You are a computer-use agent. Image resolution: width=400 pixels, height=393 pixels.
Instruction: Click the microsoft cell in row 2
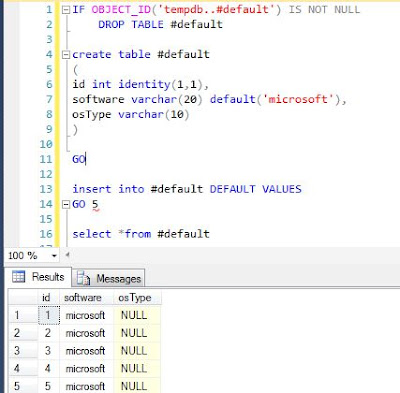point(86,333)
